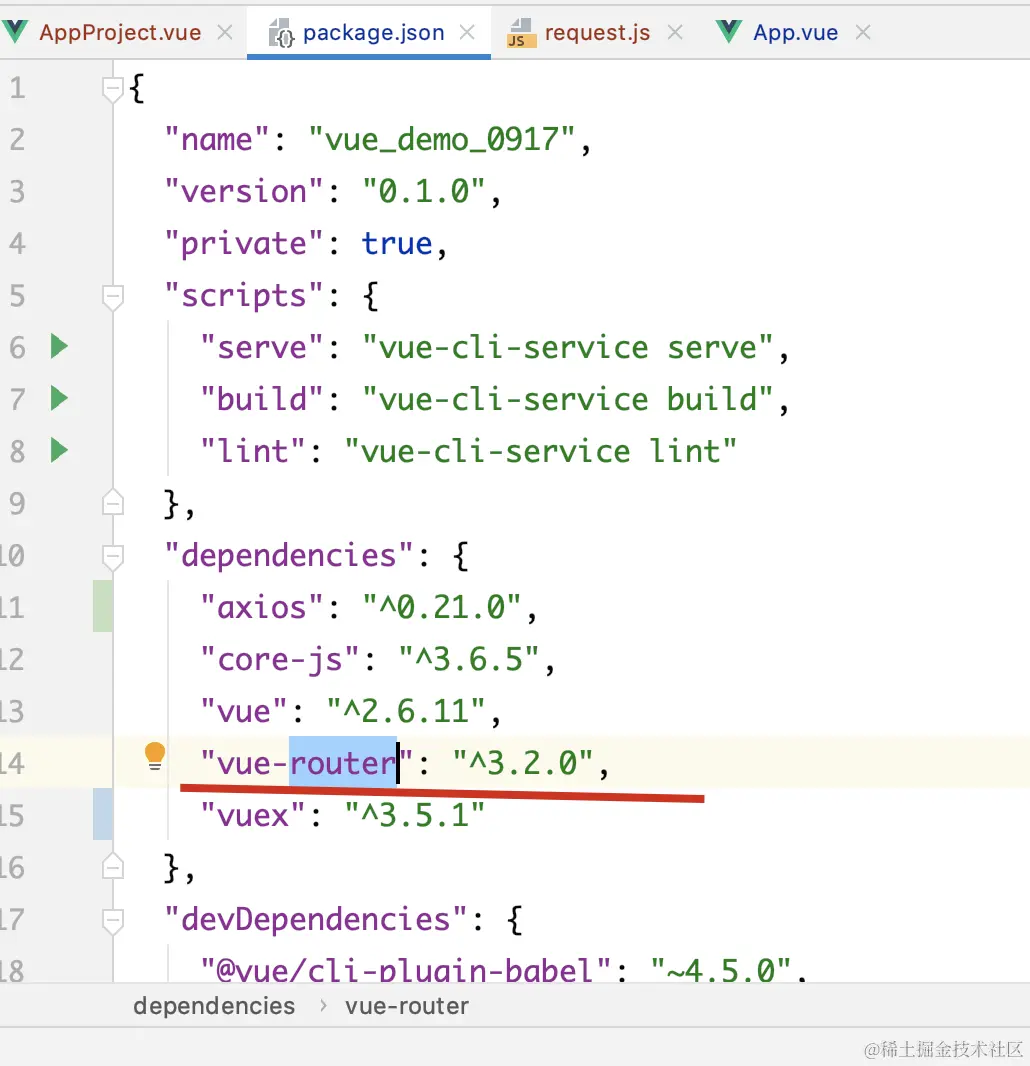Screen dimensions: 1030x1066
Task: Click the "serve" key
Action: click(x=262, y=347)
